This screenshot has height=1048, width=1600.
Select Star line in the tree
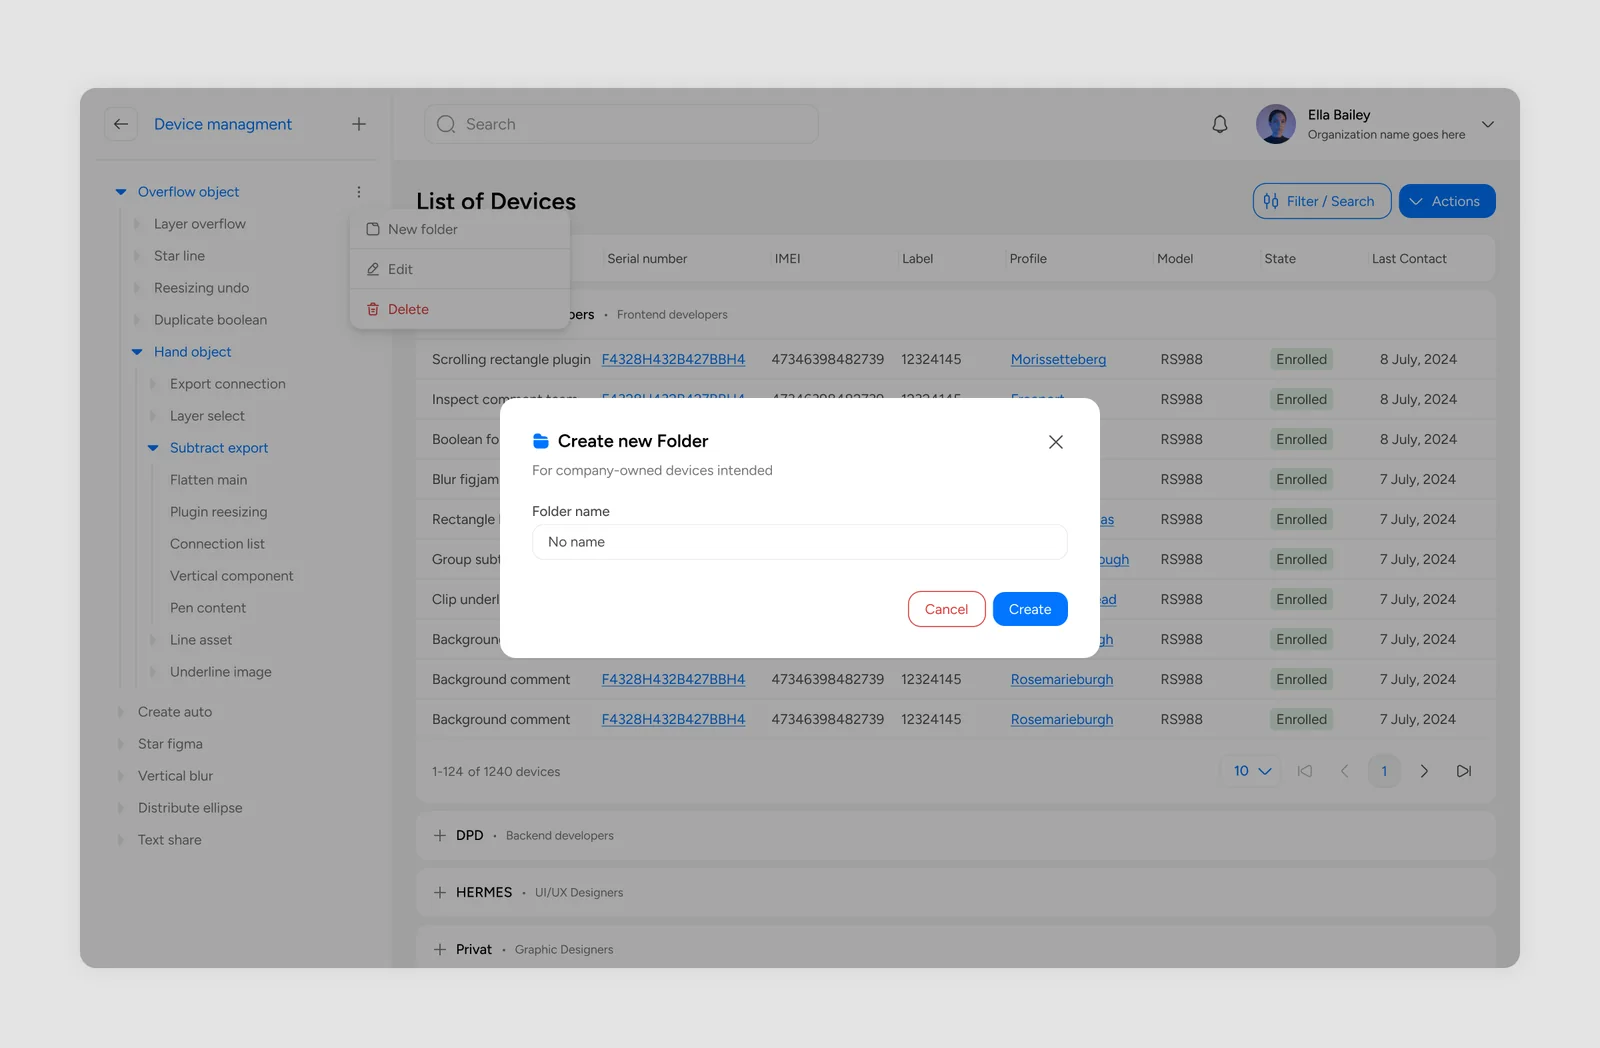[x=179, y=256]
